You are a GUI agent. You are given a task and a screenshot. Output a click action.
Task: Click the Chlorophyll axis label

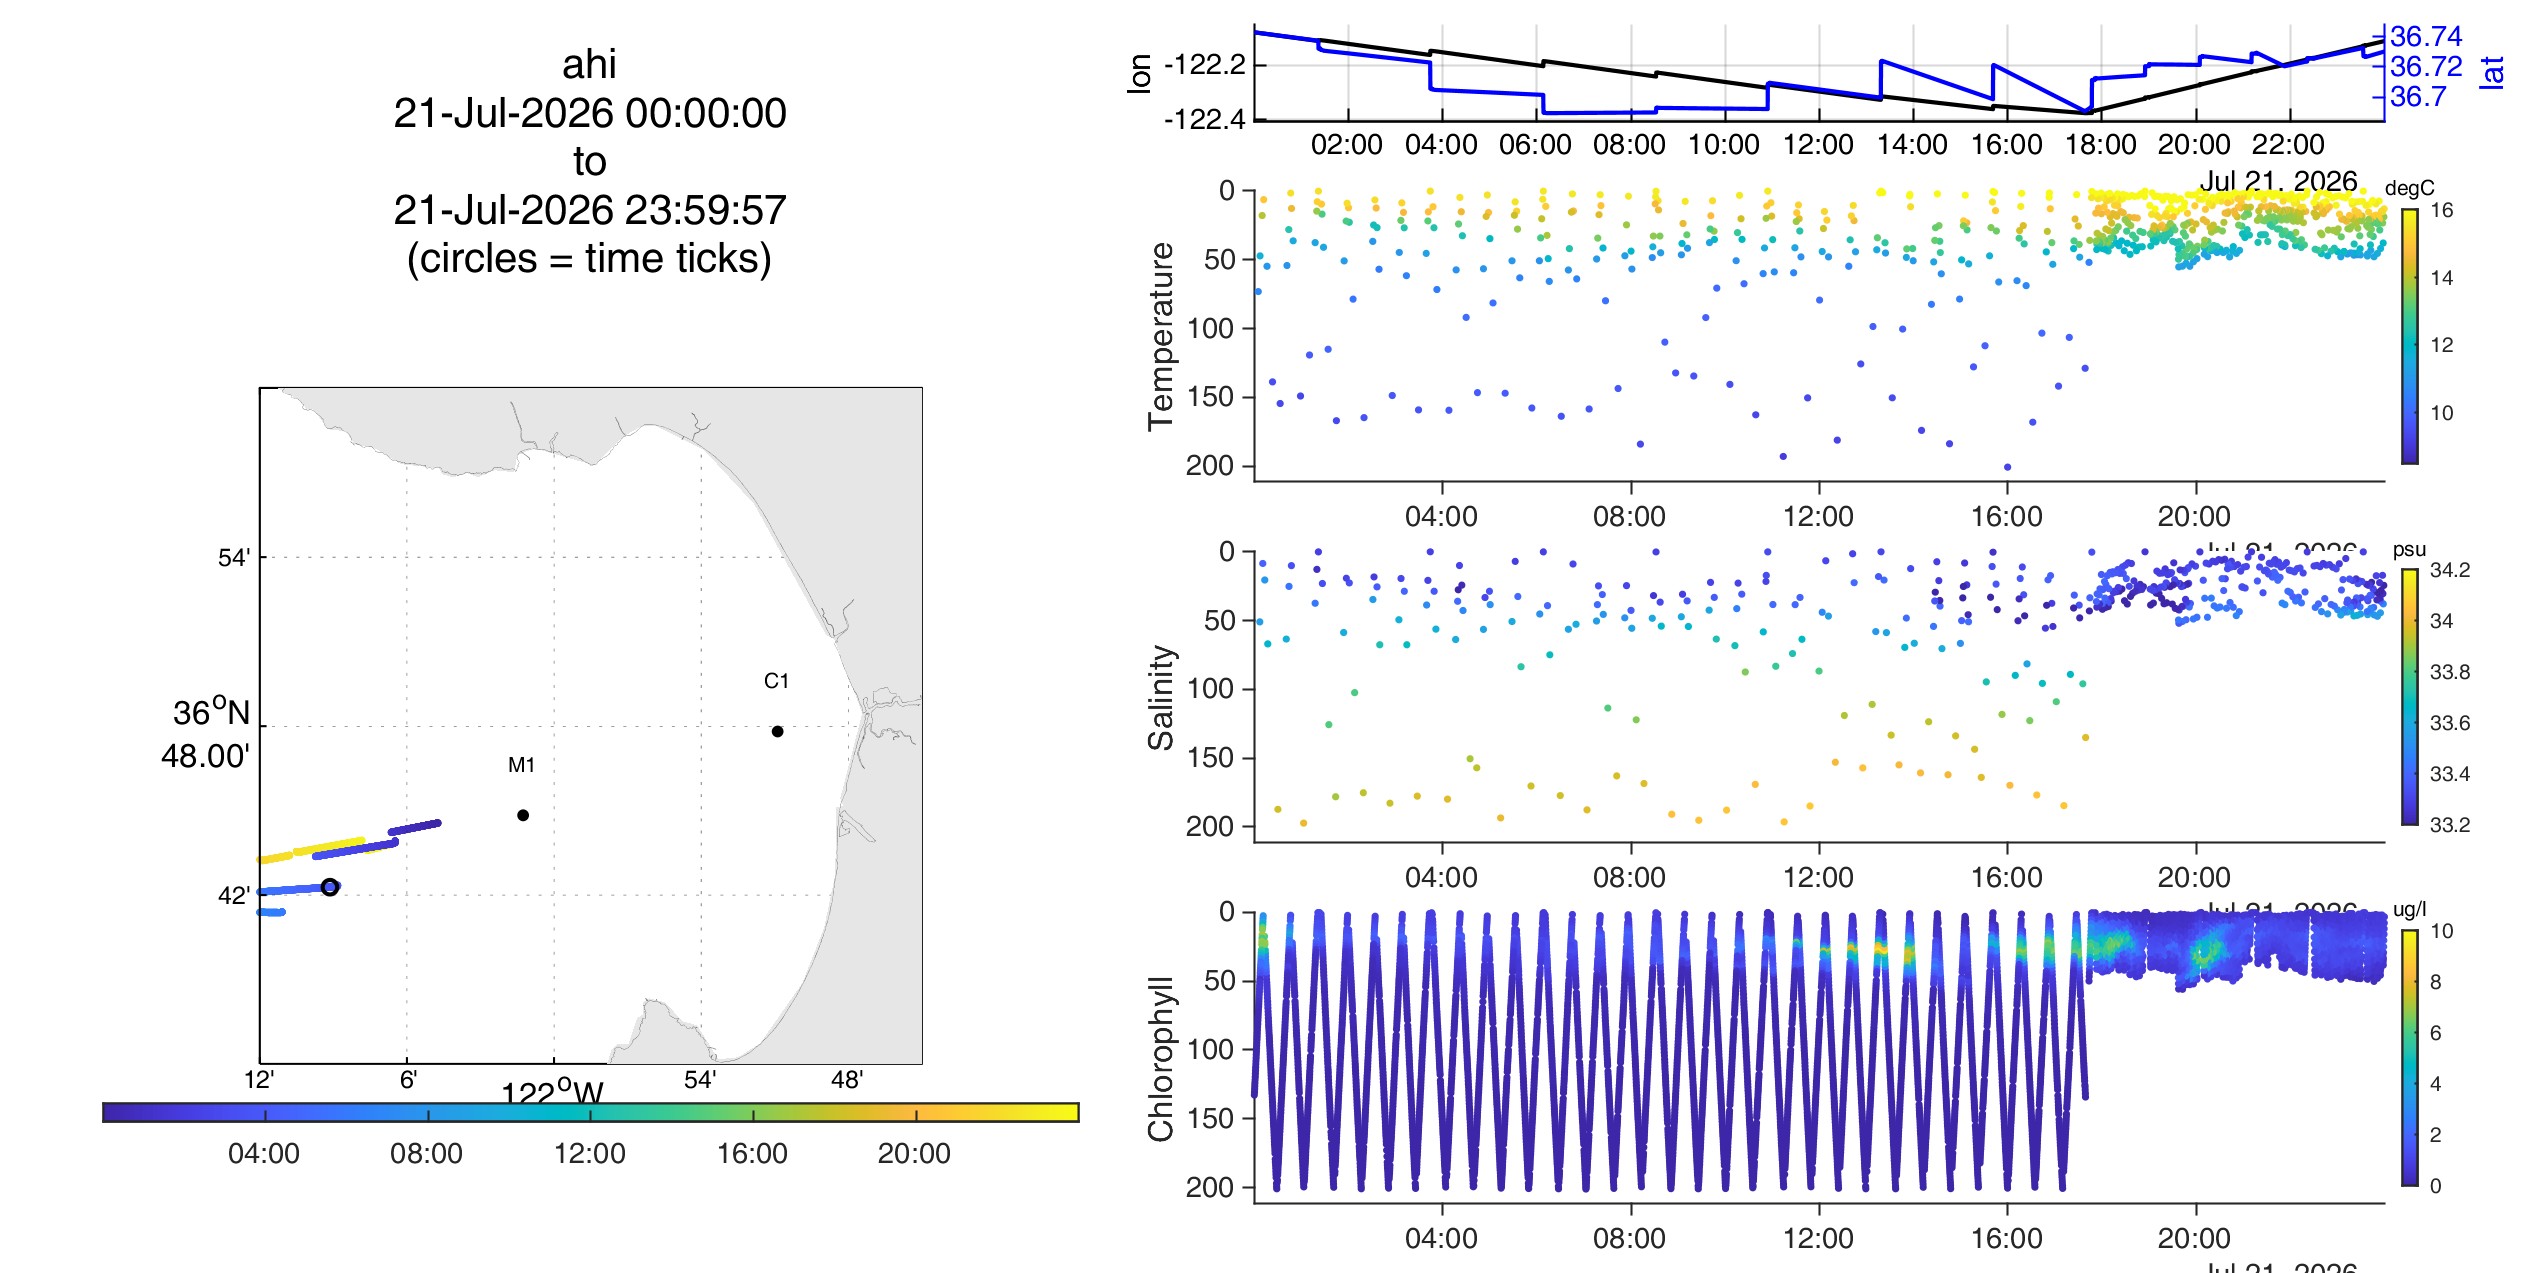pos(1161,1058)
